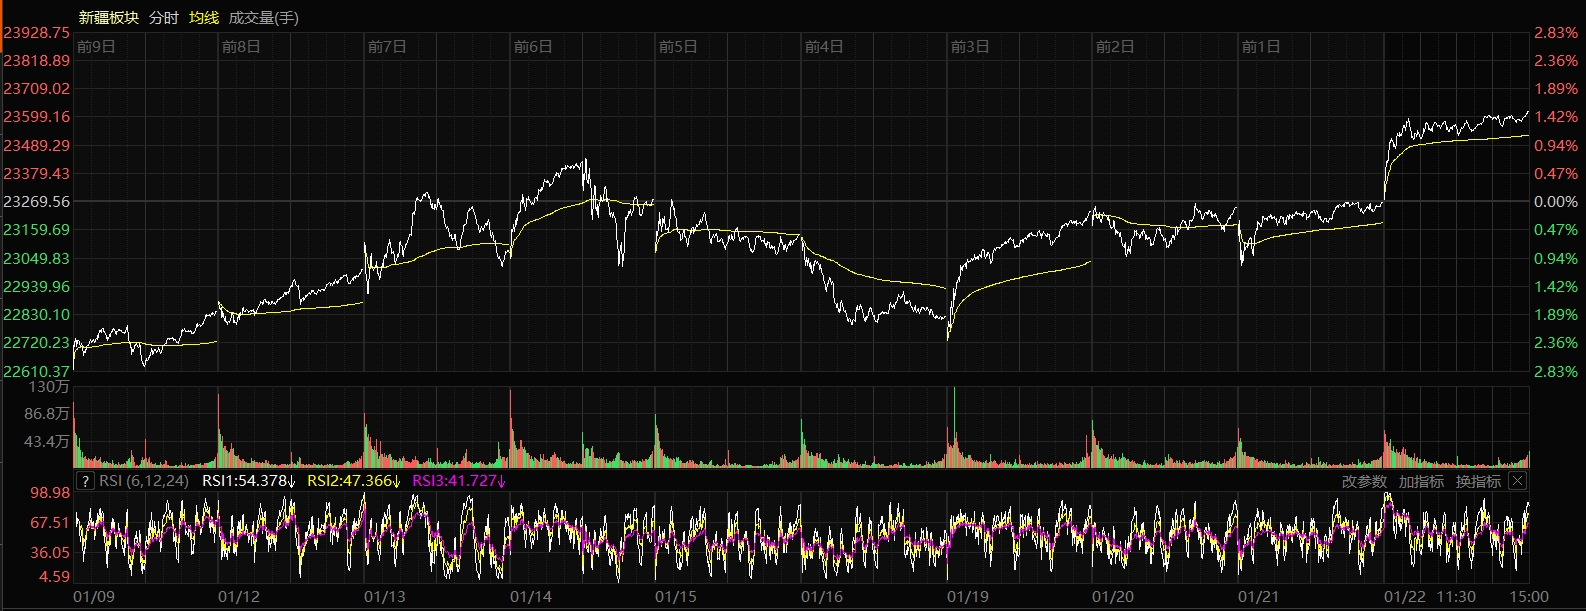Image resolution: width=1586 pixels, height=611 pixels.
Task: Select the 前5日 day marker
Action: (678, 47)
